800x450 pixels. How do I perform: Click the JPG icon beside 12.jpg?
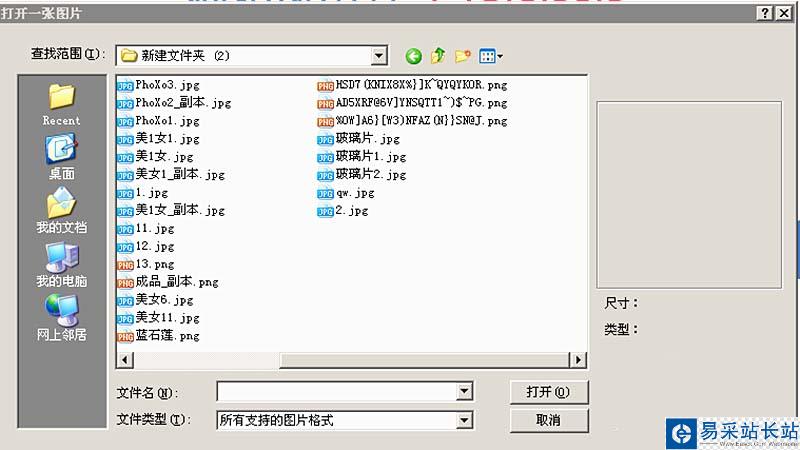click(125, 247)
